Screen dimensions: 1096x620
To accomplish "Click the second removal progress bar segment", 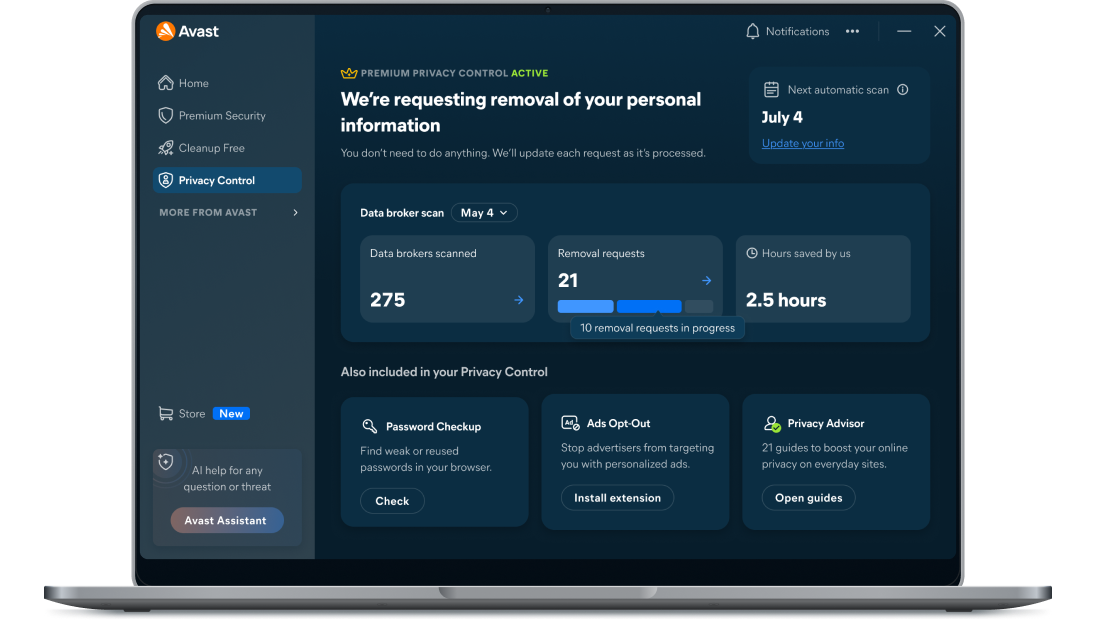I will point(649,306).
